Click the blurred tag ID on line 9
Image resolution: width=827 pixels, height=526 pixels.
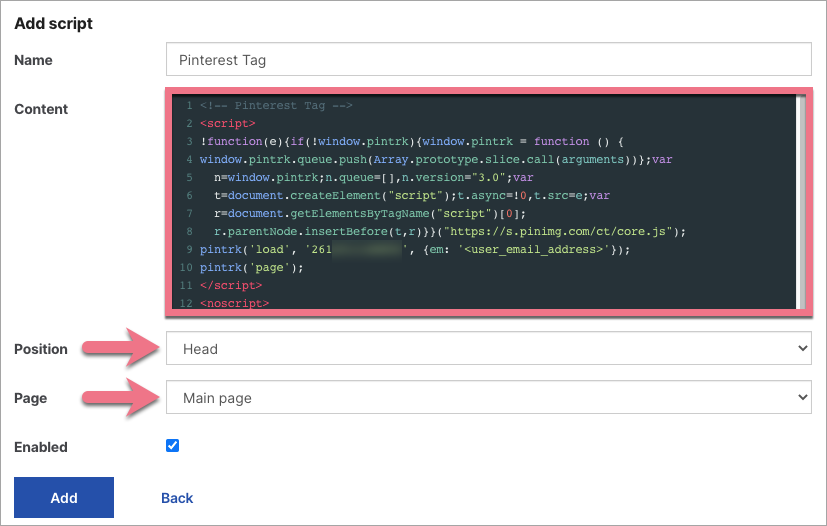point(367,249)
